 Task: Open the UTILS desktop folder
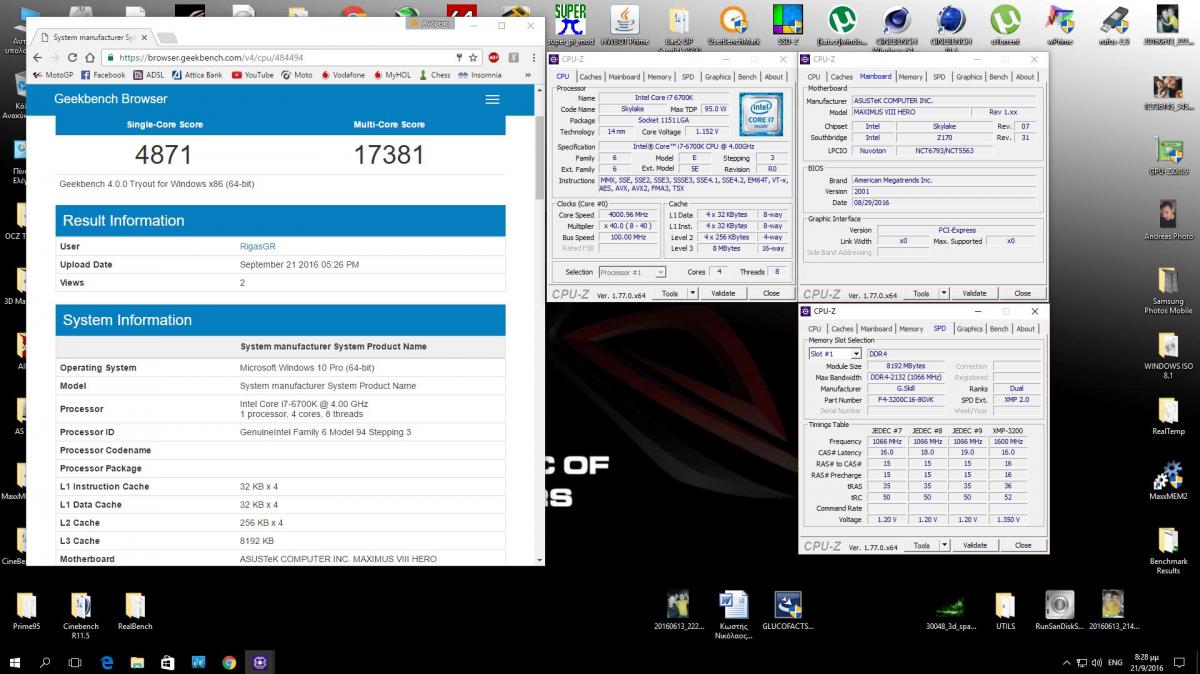(1005, 611)
